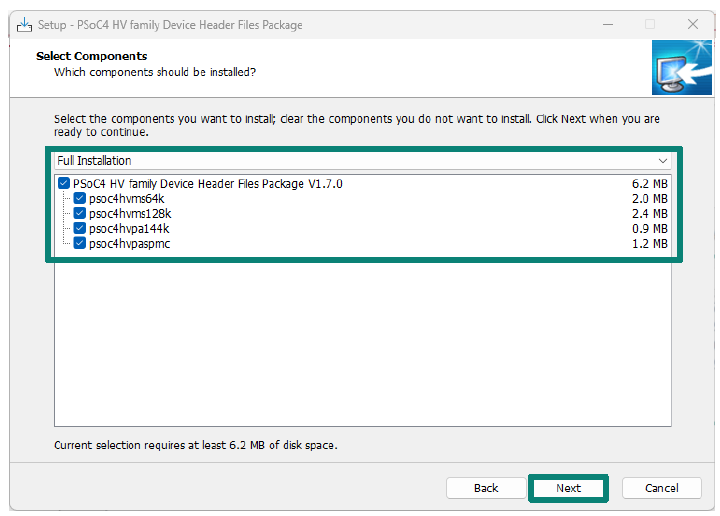Close the setup window
The width and height of the screenshot is (720, 516).
[693, 24]
